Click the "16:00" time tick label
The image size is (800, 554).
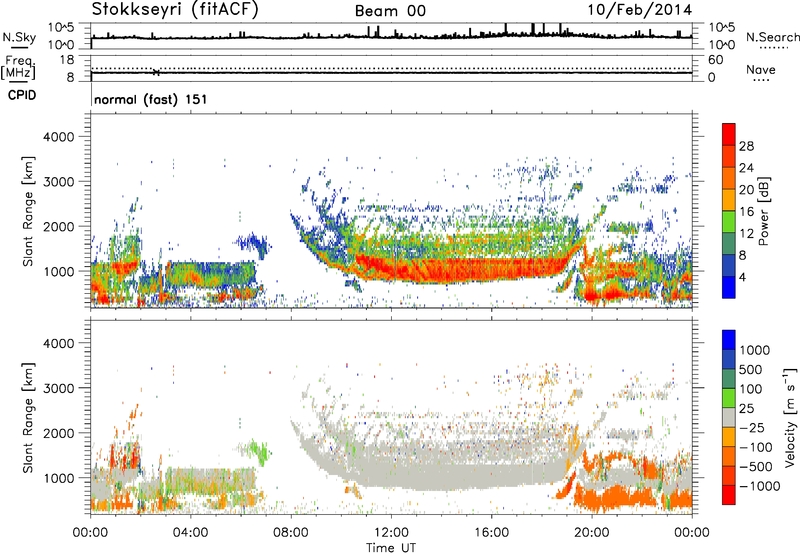491,533
